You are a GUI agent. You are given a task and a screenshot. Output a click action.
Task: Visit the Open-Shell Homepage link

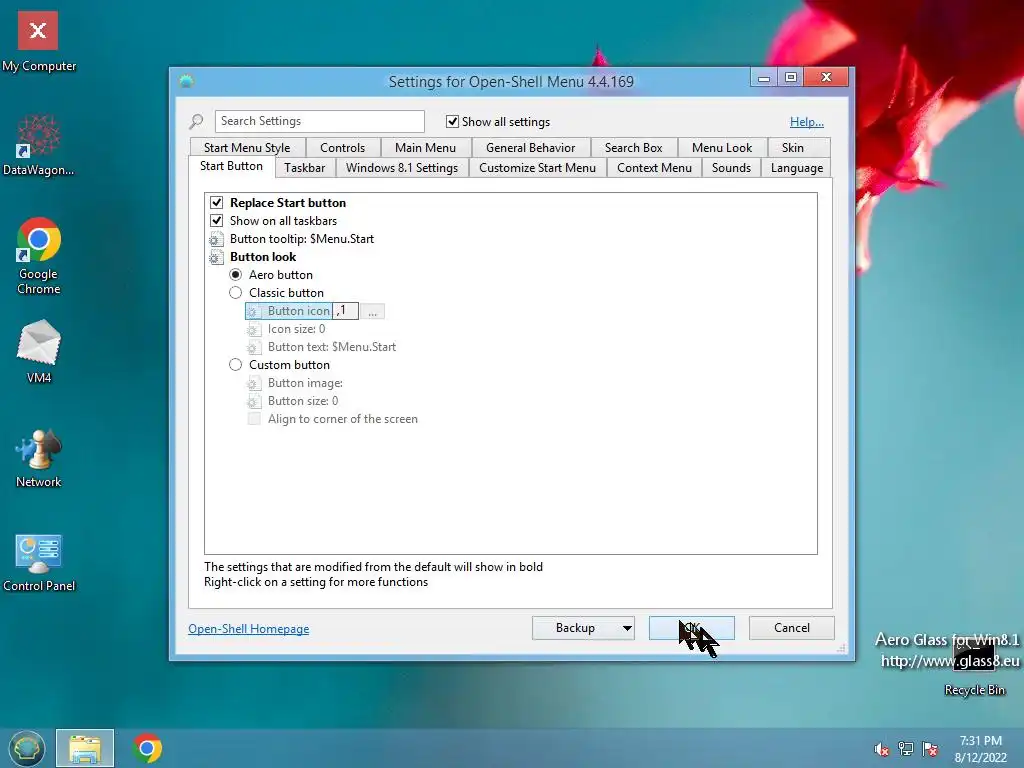(x=249, y=629)
